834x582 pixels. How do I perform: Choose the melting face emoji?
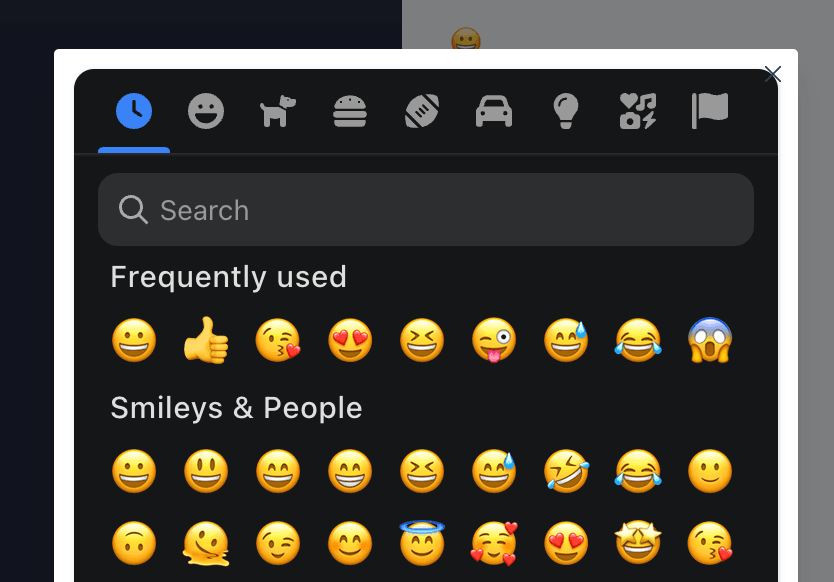tap(206, 544)
